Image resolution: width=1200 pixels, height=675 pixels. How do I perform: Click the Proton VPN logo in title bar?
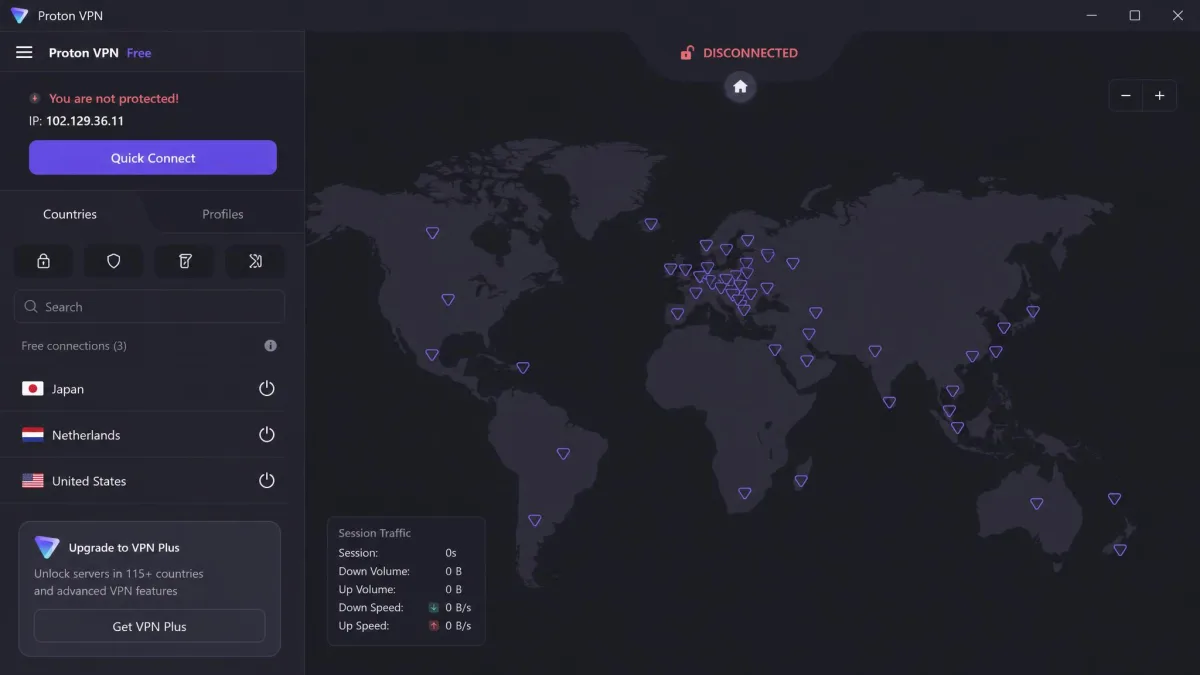point(19,15)
